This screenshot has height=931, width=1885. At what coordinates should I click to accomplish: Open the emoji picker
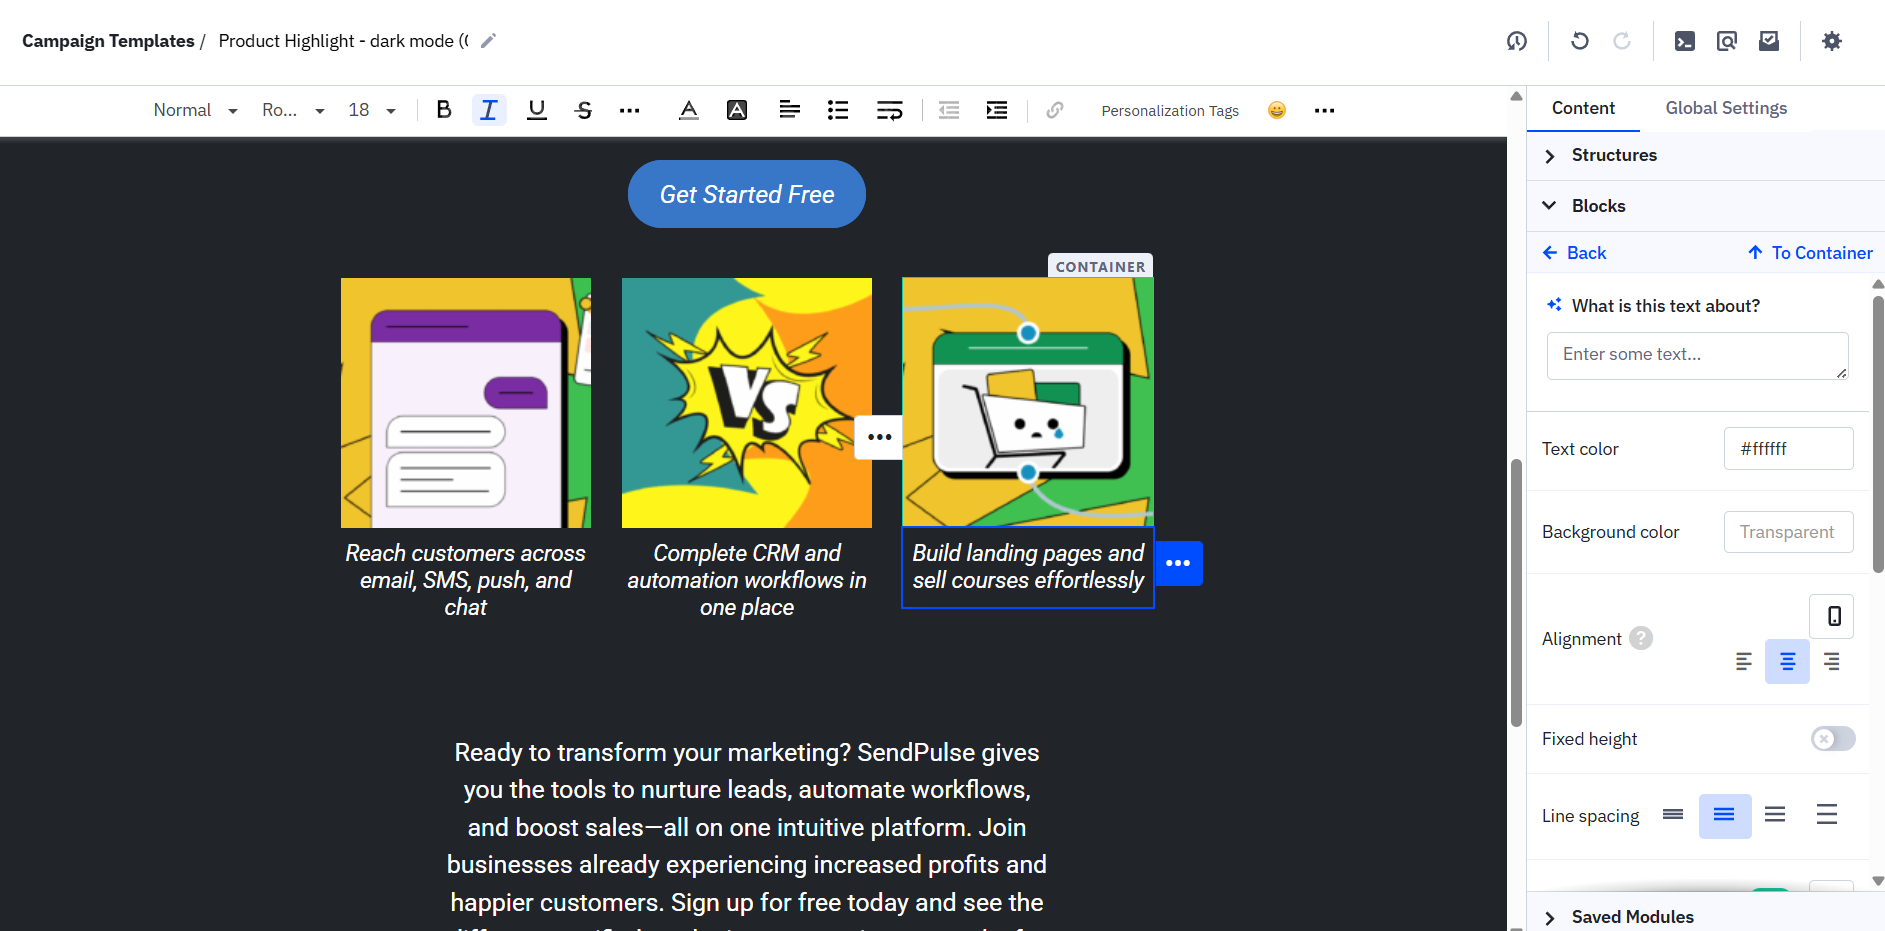point(1277,110)
